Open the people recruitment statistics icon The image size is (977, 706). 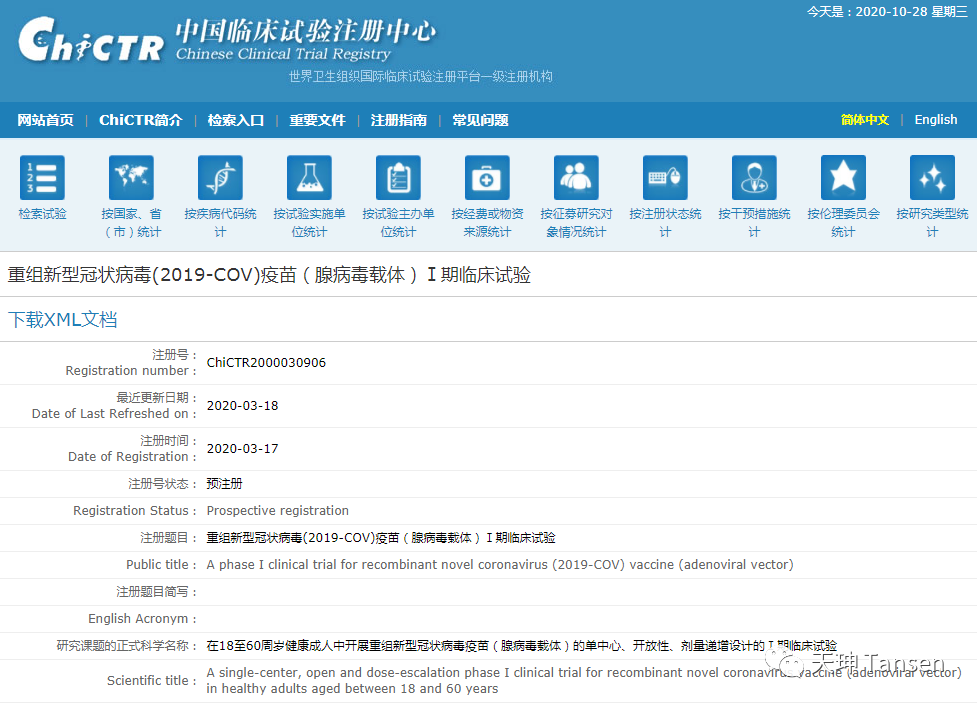tap(576, 178)
